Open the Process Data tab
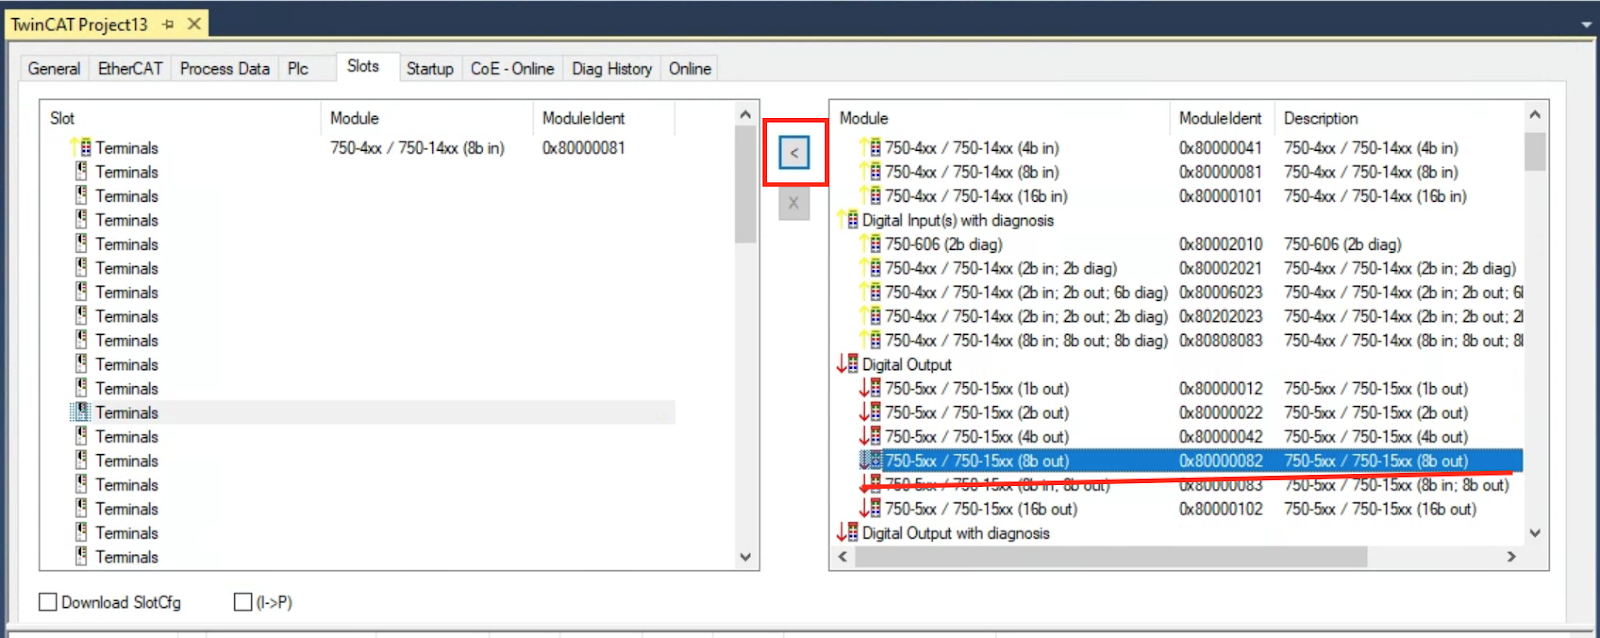Screen dimensions: 1600x638 coord(225,69)
